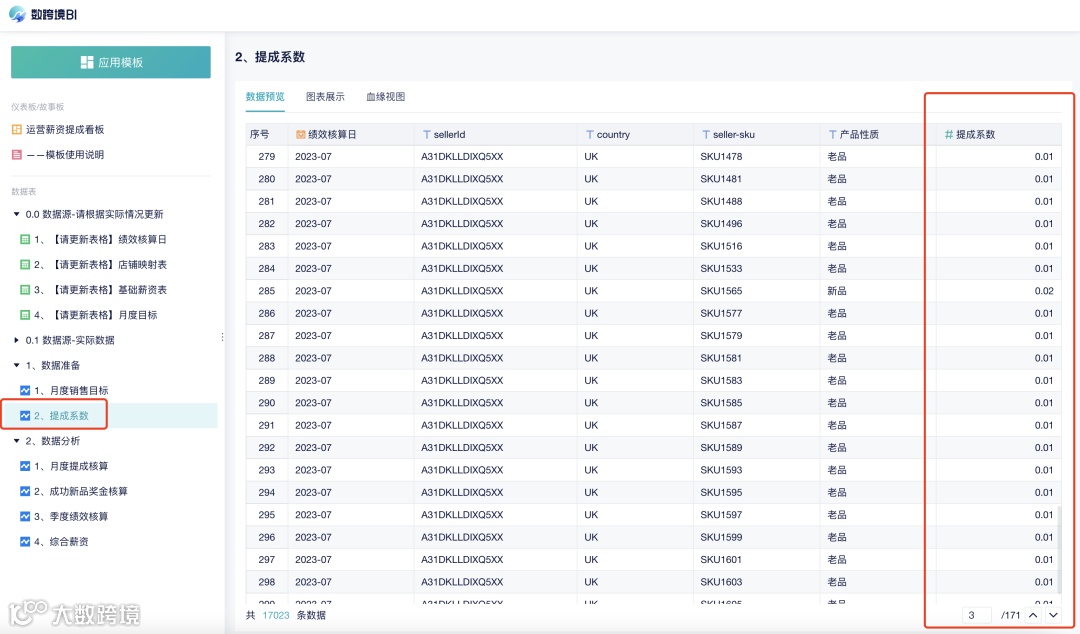The image size is (1080, 634).
Task: Click green table icon beside 月度目标
Action: pyautogui.click(x=25, y=315)
